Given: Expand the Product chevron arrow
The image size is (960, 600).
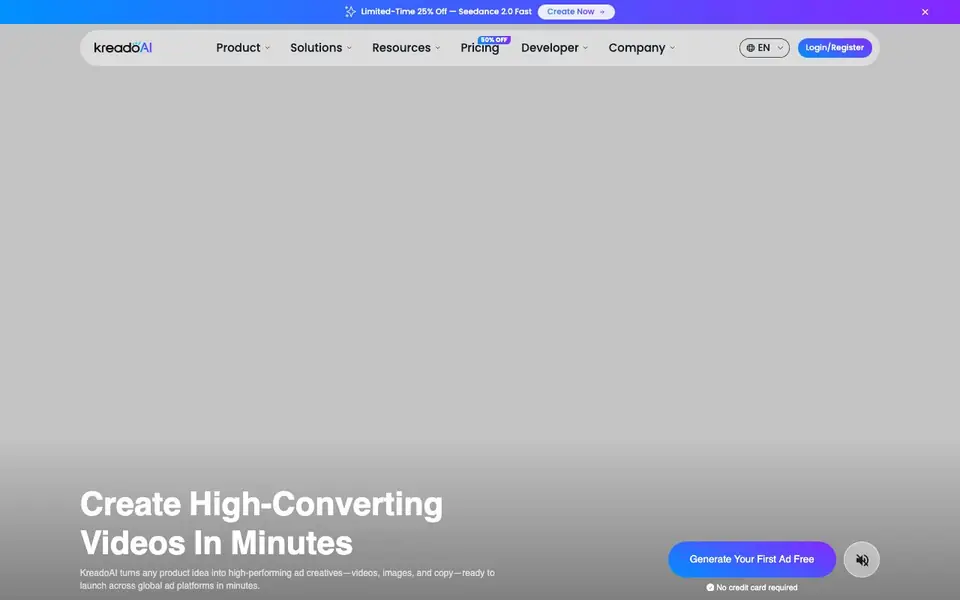Looking at the screenshot, I should click(267, 48).
